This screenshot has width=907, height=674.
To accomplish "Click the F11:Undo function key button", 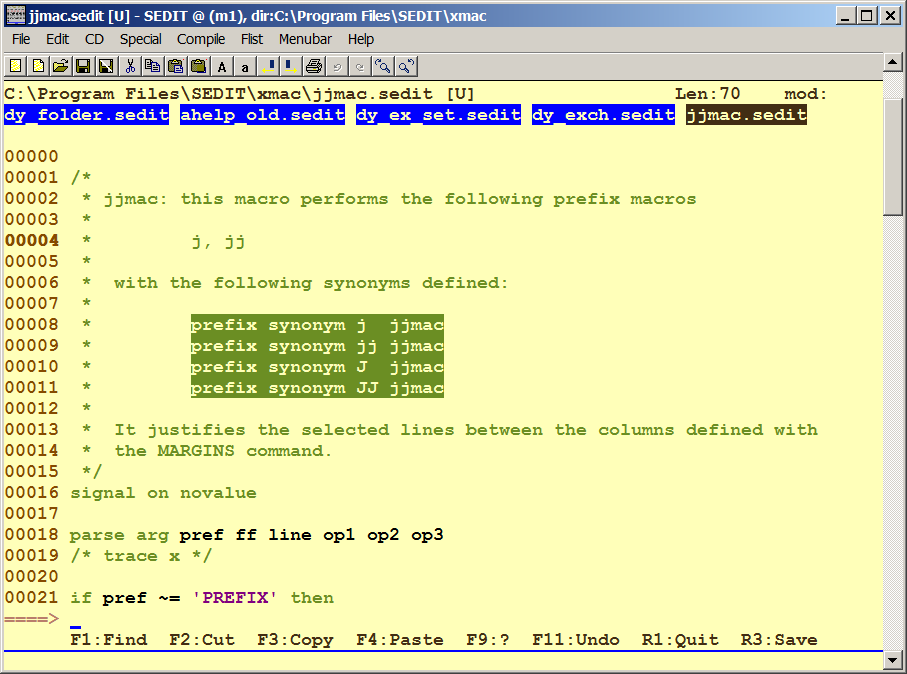I will (576, 640).
